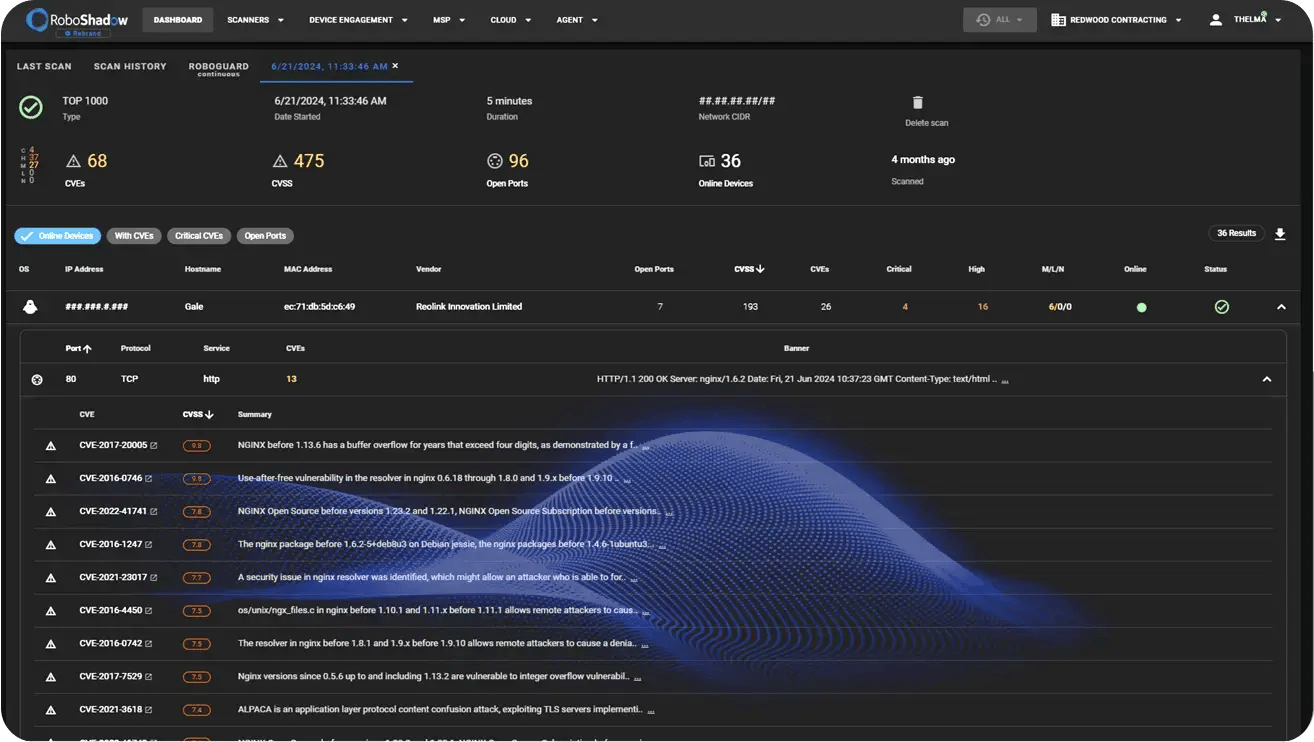Click the Dashboard navigation button
Screen dimensions: 1314x742
178,20
